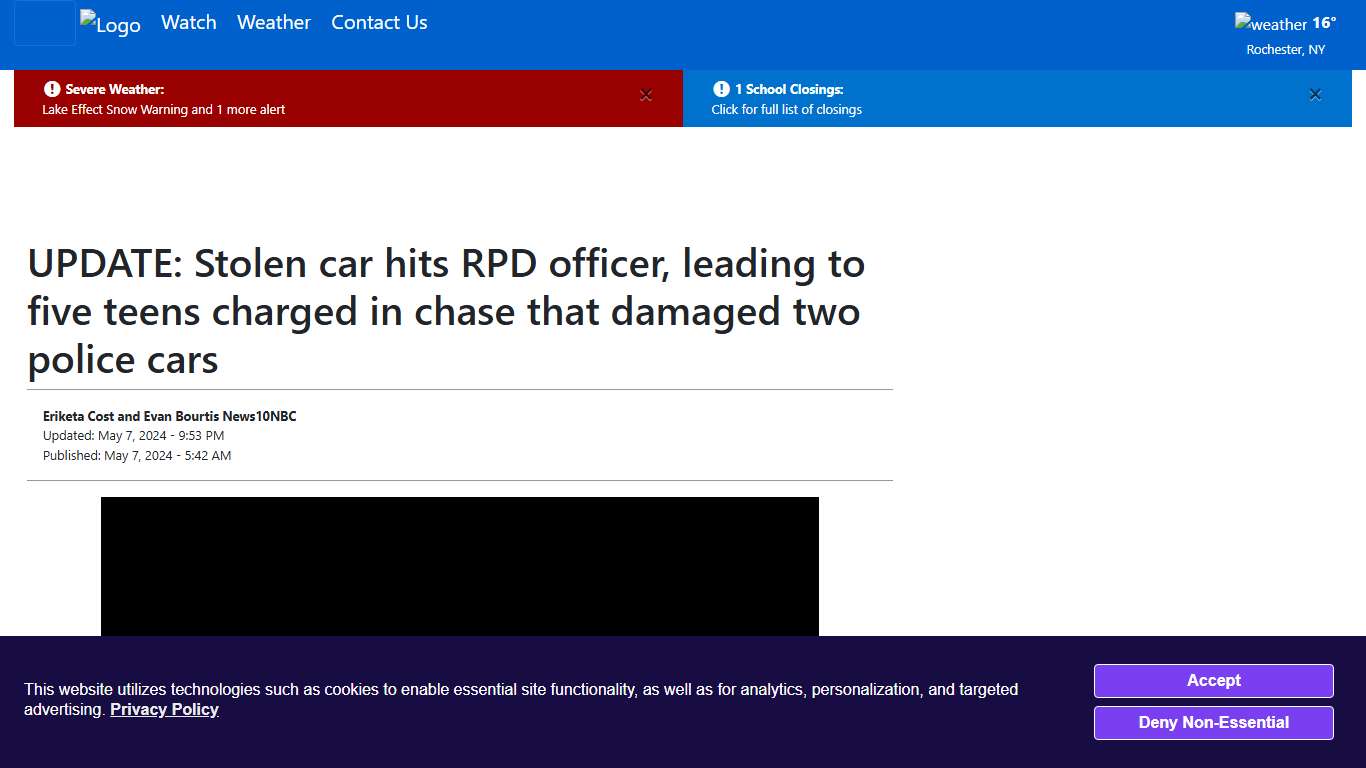Click the Rochester, NY location label
The height and width of the screenshot is (768, 1366).
click(1285, 48)
